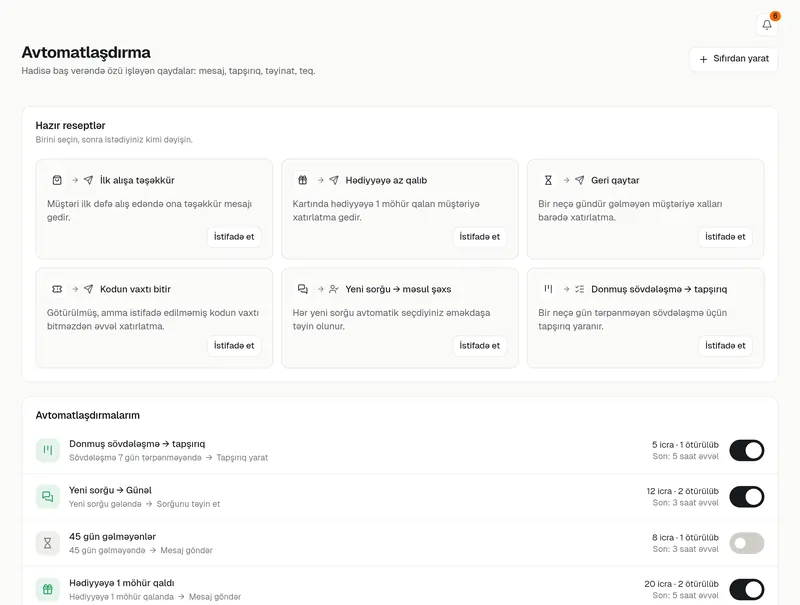Click the "5 icra · 1 ötürülüb" stats text
800x605 pixels.
pyautogui.click(x=685, y=445)
